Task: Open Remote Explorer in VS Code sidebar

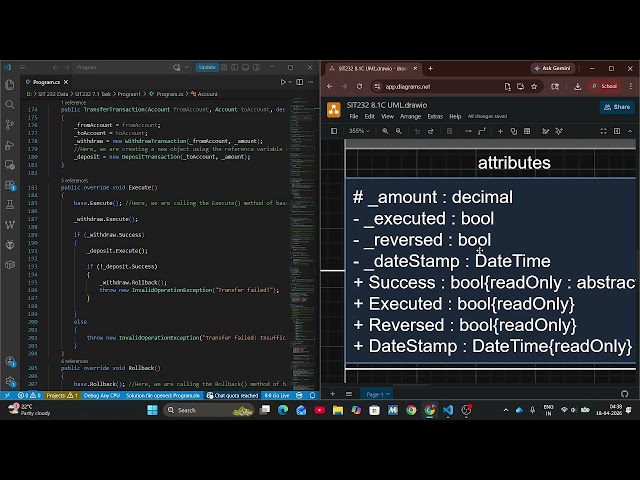Action: 10,165
